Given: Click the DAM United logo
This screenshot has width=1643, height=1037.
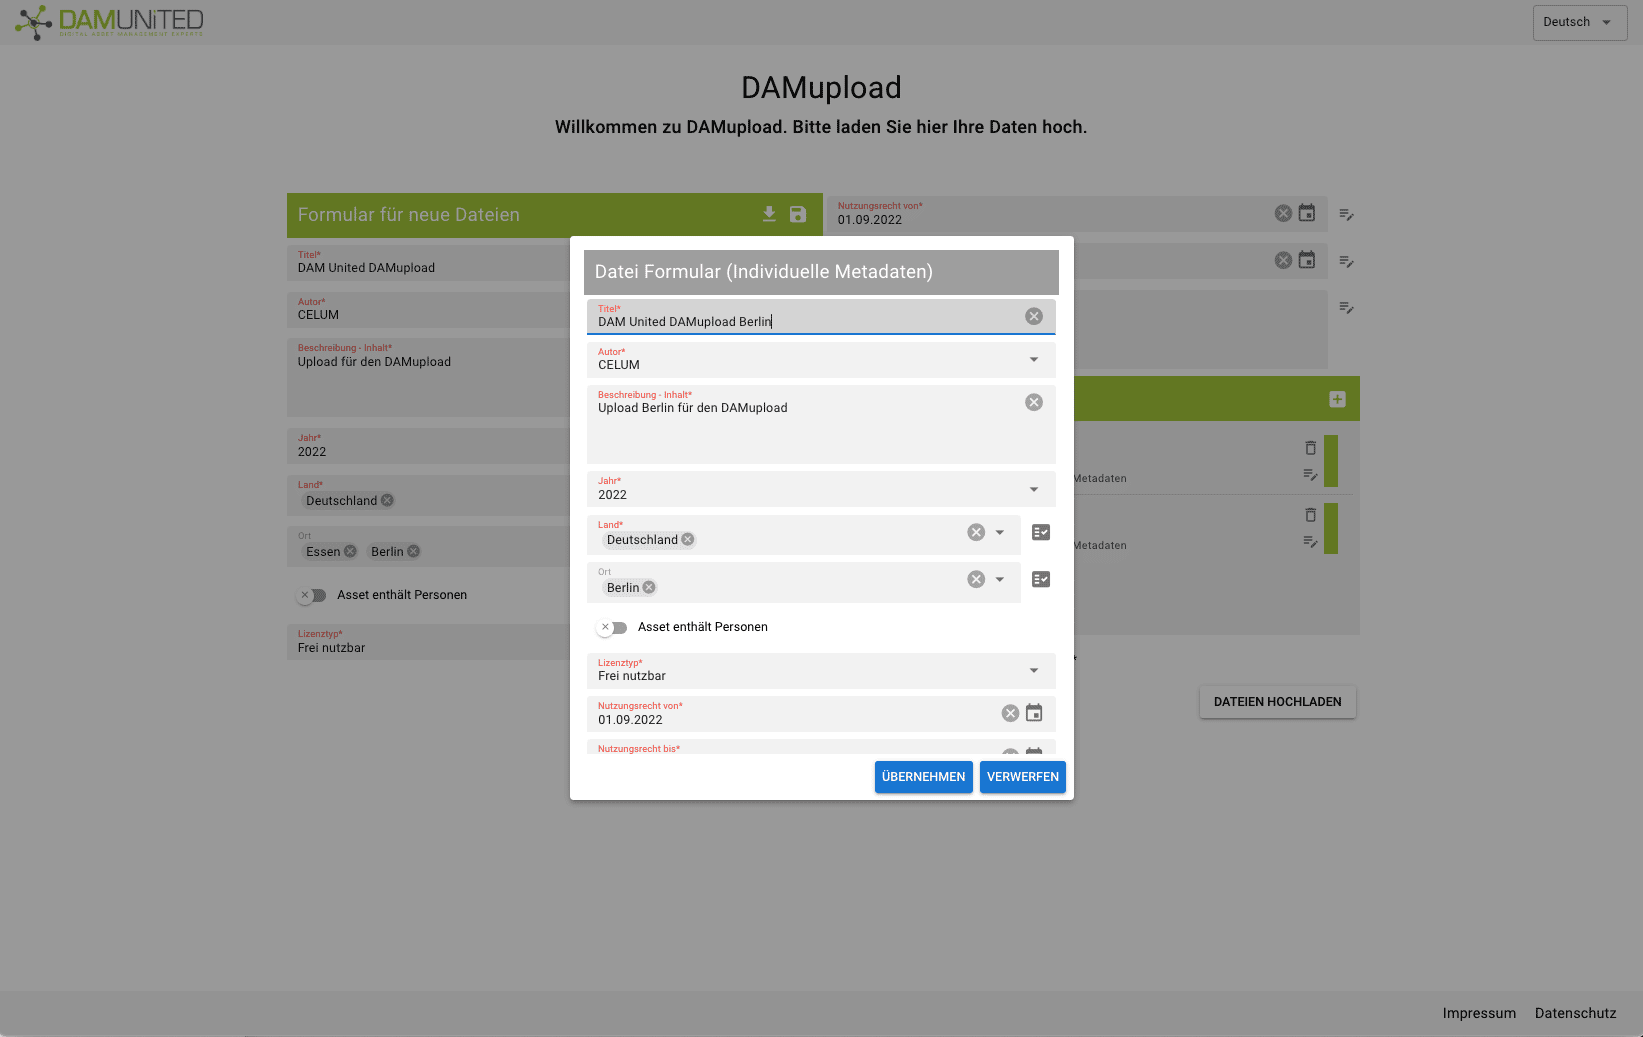Looking at the screenshot, I should (109, 22).
